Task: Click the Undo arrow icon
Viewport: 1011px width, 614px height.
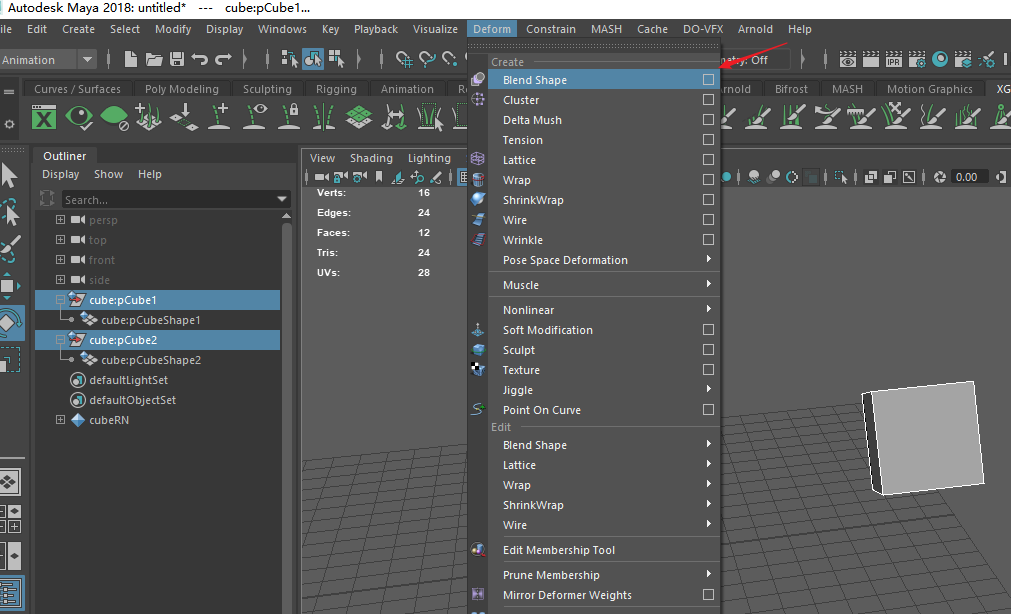Action: [200, 60]
